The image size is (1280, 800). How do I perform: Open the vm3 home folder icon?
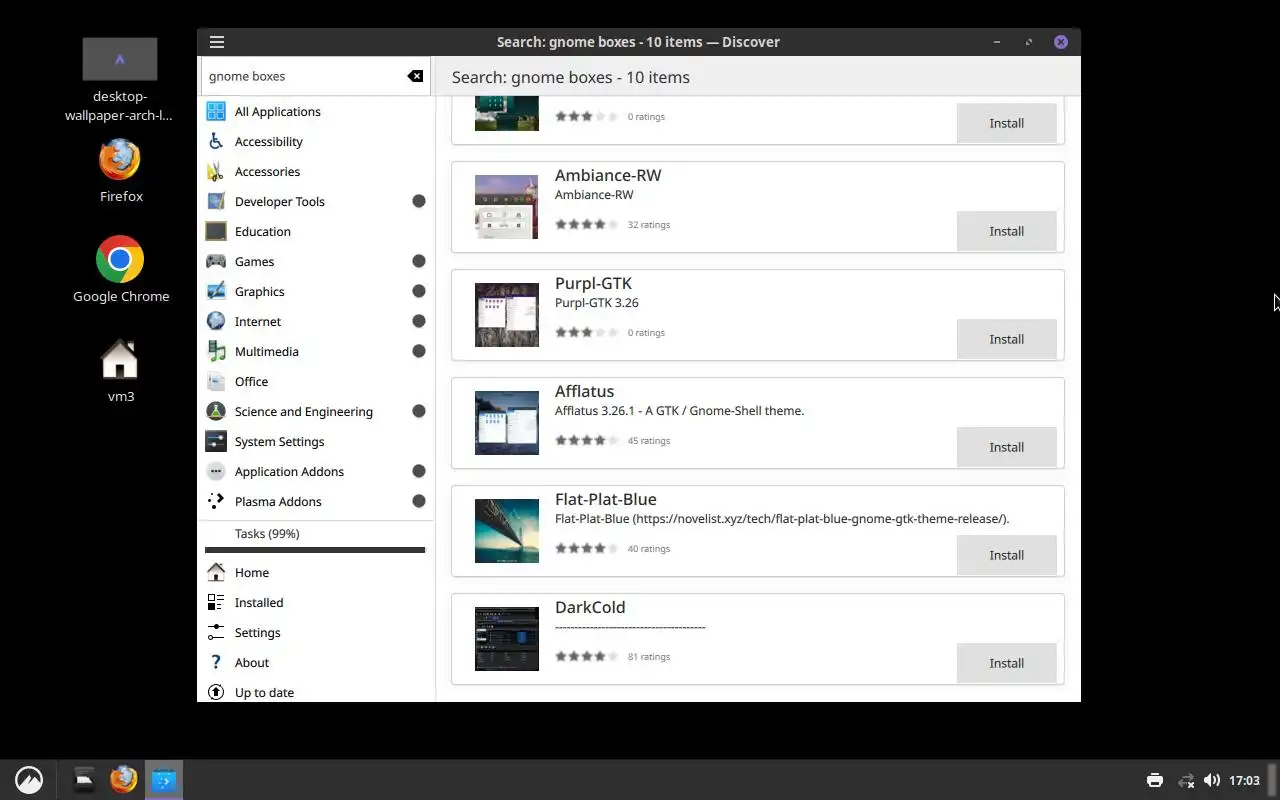point(120,360)
